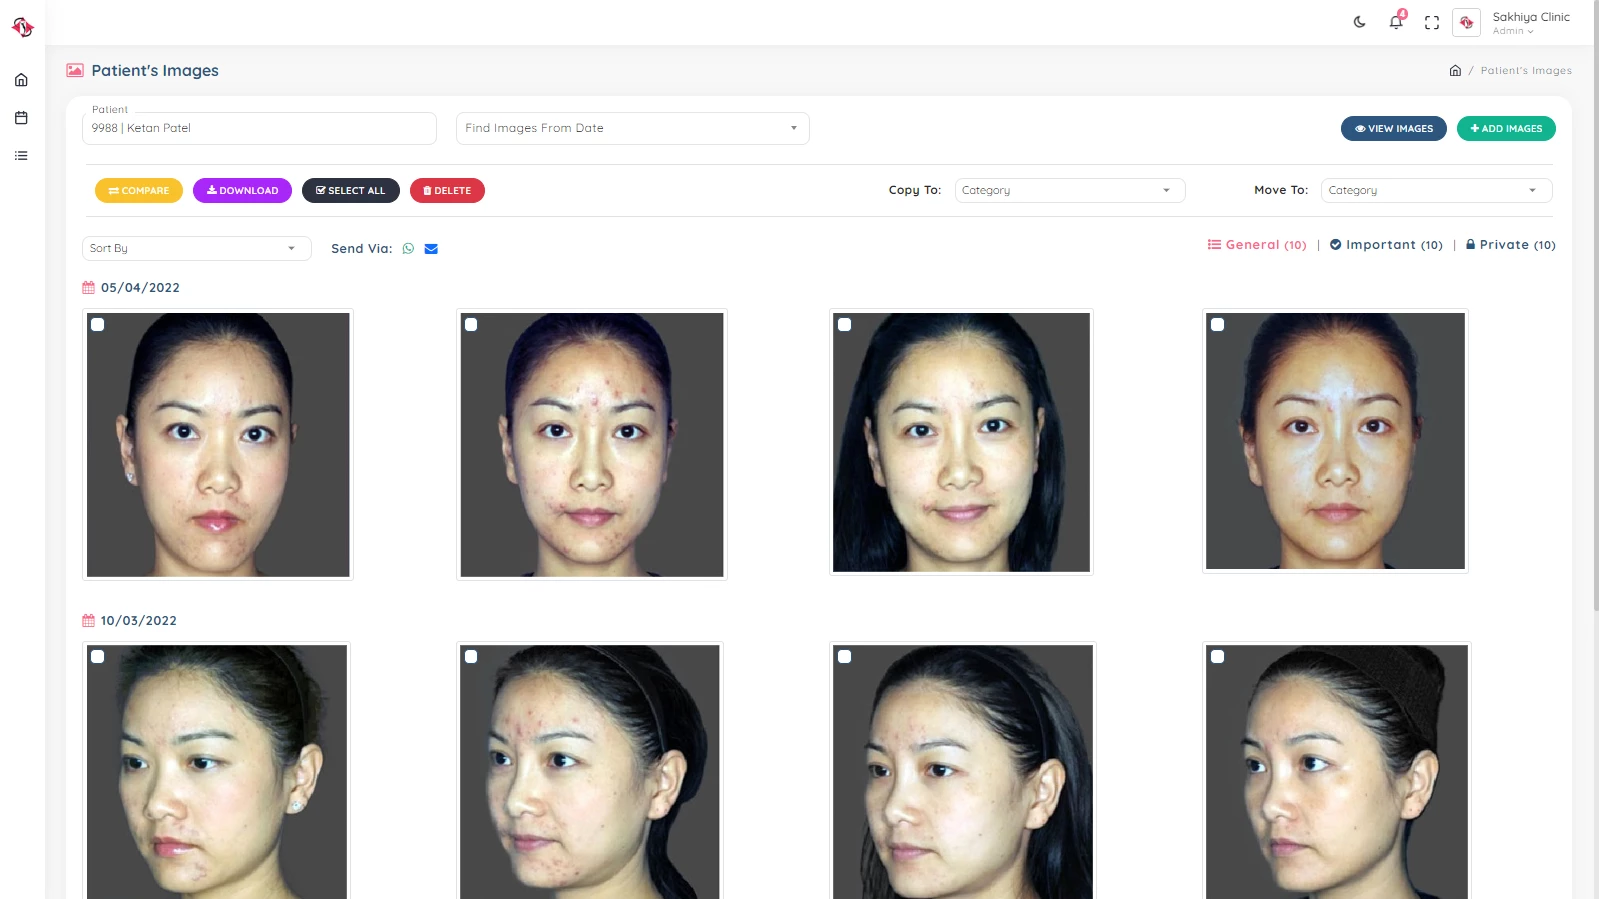1599x899 pixels.
Task: Send images via email envelope icon
Action: (x=431, y=249)
